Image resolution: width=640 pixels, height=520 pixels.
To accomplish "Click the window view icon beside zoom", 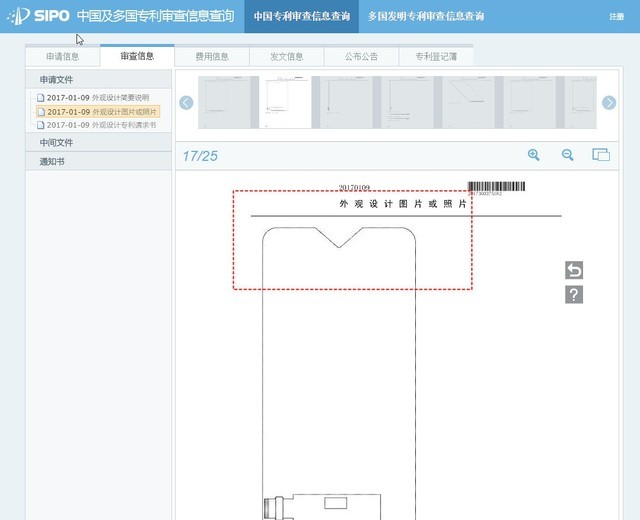I will click(x=601, y=155).
